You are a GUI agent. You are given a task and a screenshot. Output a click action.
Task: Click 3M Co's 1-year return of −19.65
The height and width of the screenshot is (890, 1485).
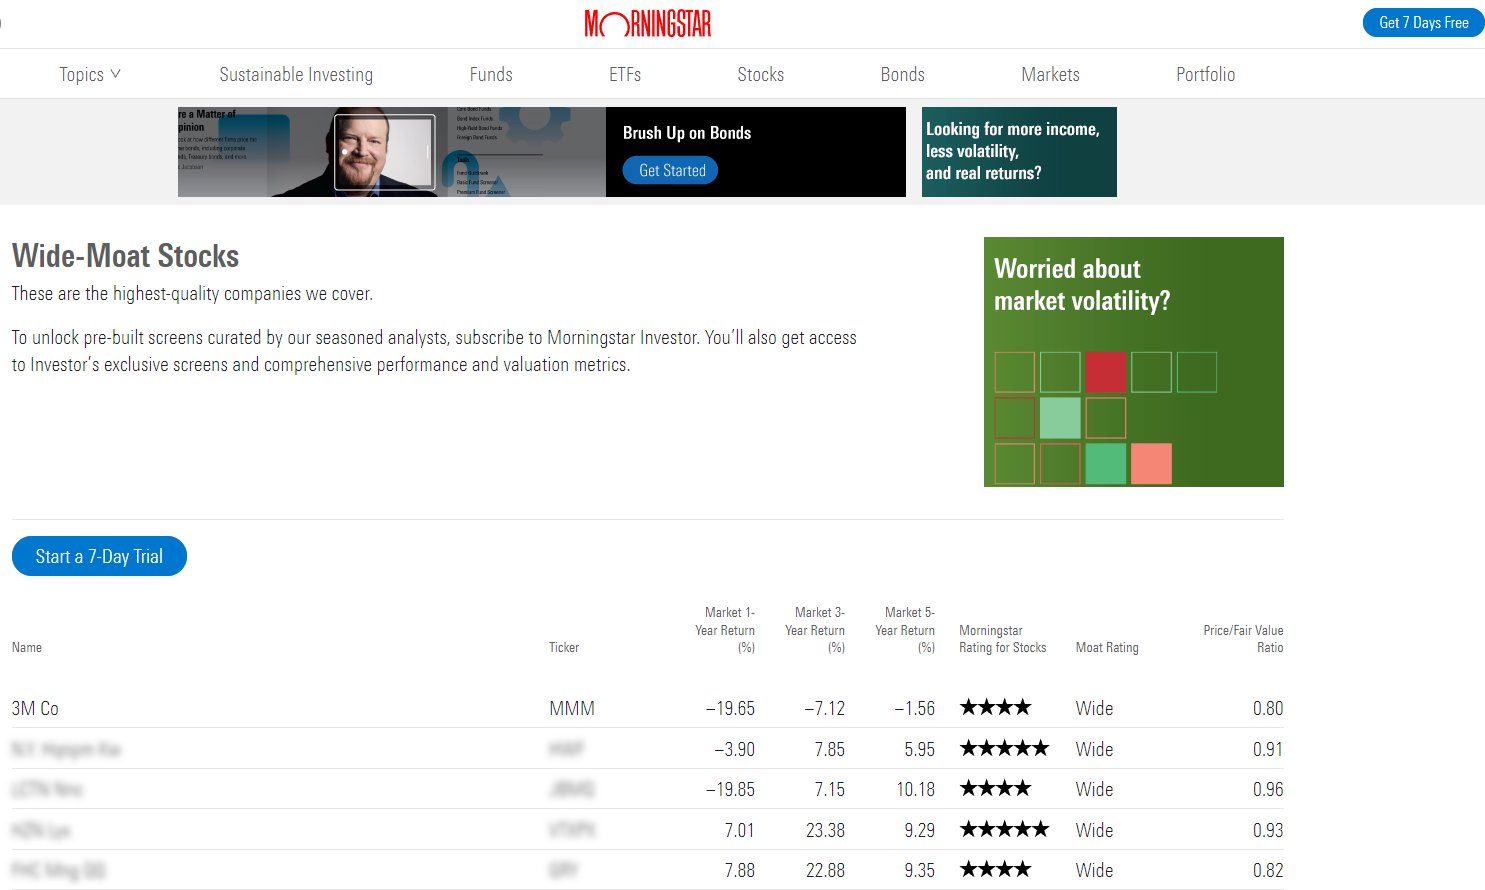730,708
